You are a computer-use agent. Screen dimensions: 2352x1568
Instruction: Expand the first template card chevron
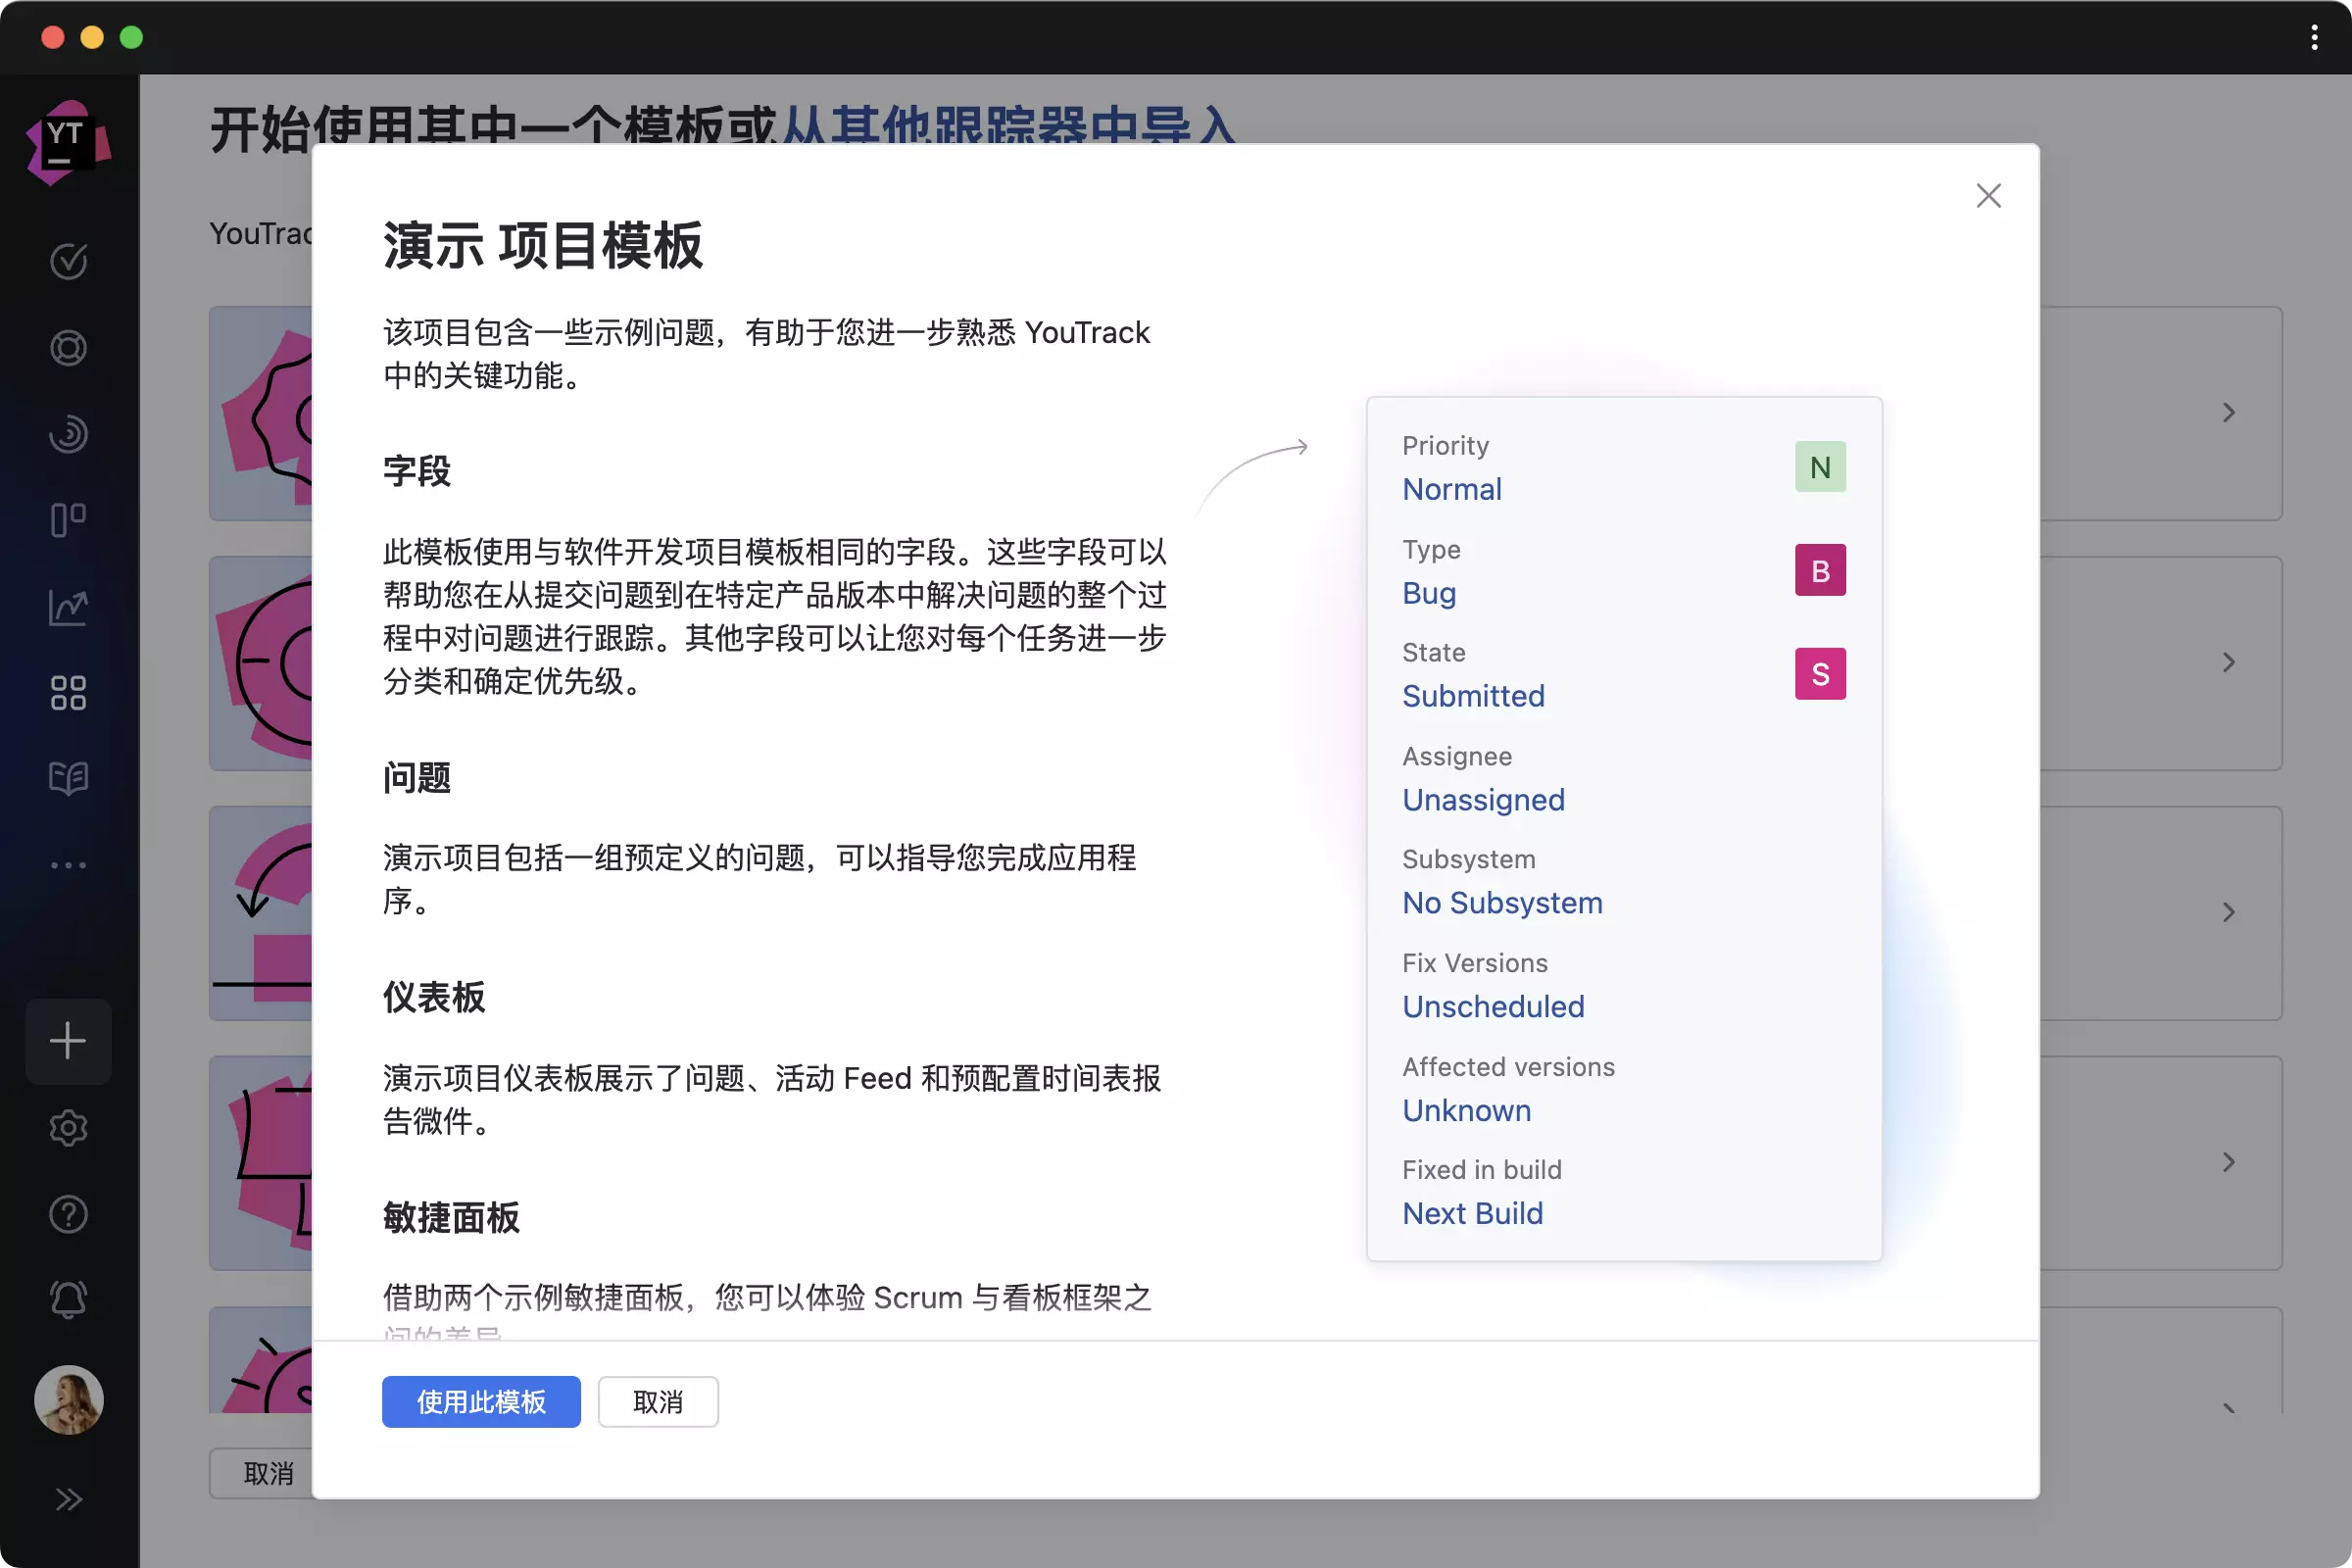[2228, 413]
